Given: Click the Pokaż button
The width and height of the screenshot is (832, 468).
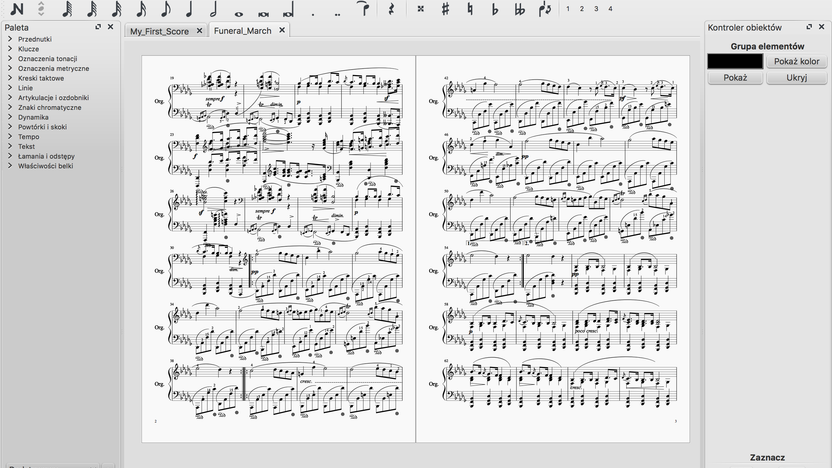Looking at the screenshot, I should point(735,77).
